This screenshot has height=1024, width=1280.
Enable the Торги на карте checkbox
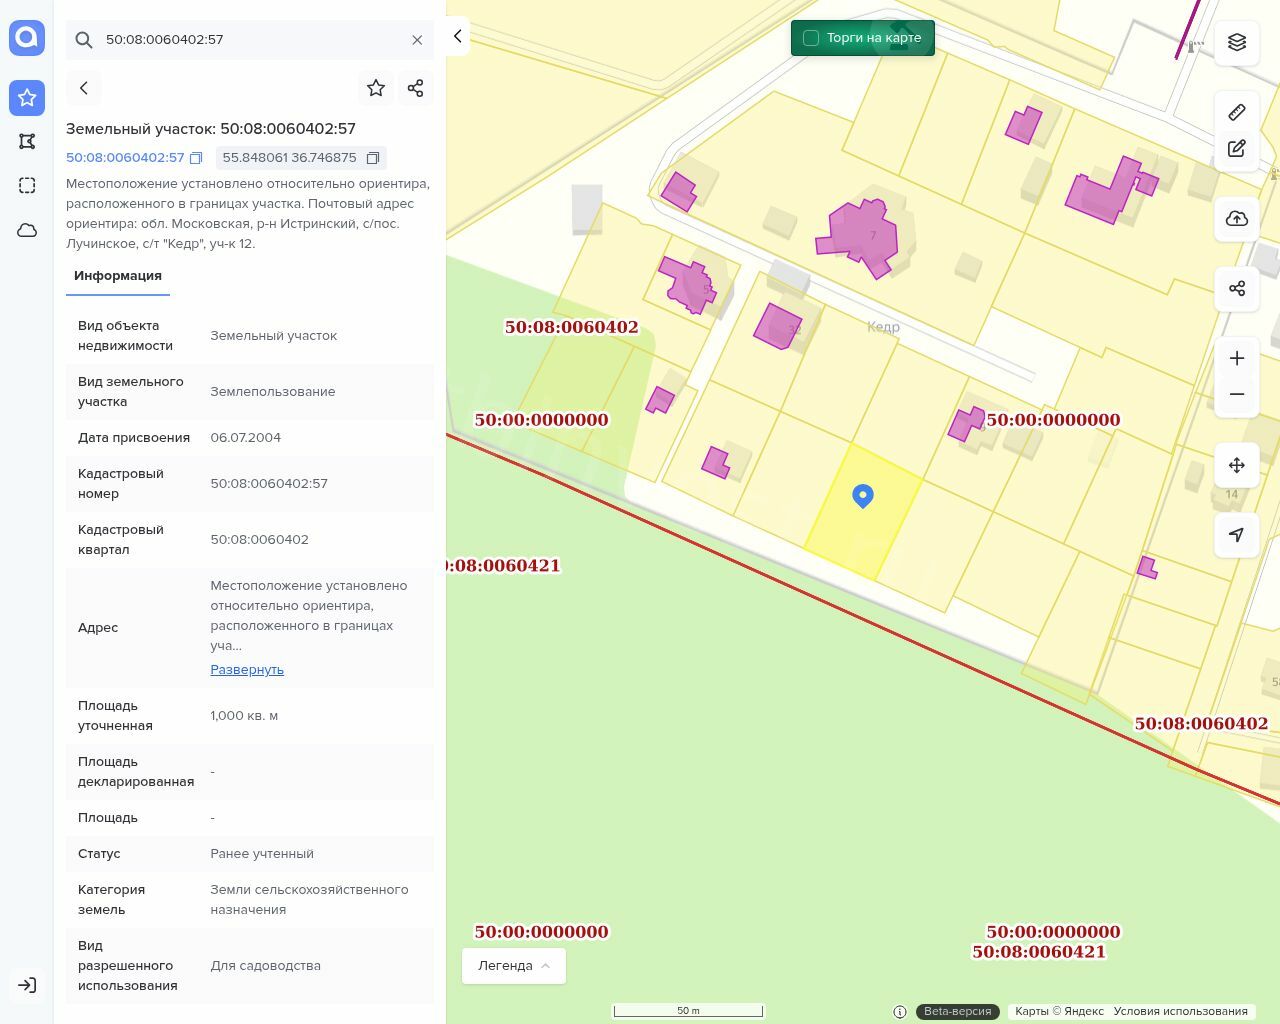coord(811,38)
